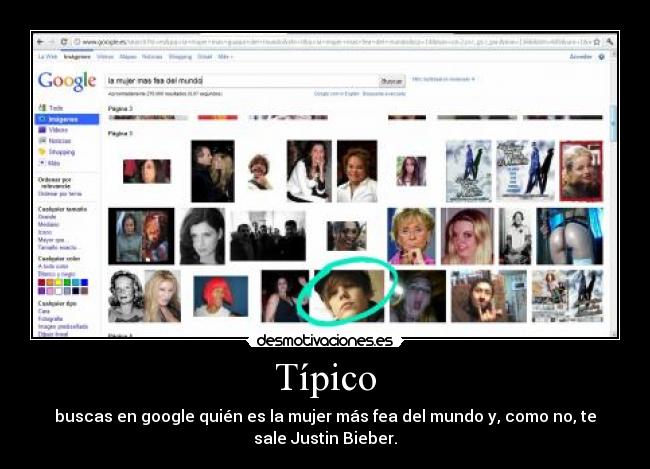Click the Acceder sign-in link

(x=580, y=57)
